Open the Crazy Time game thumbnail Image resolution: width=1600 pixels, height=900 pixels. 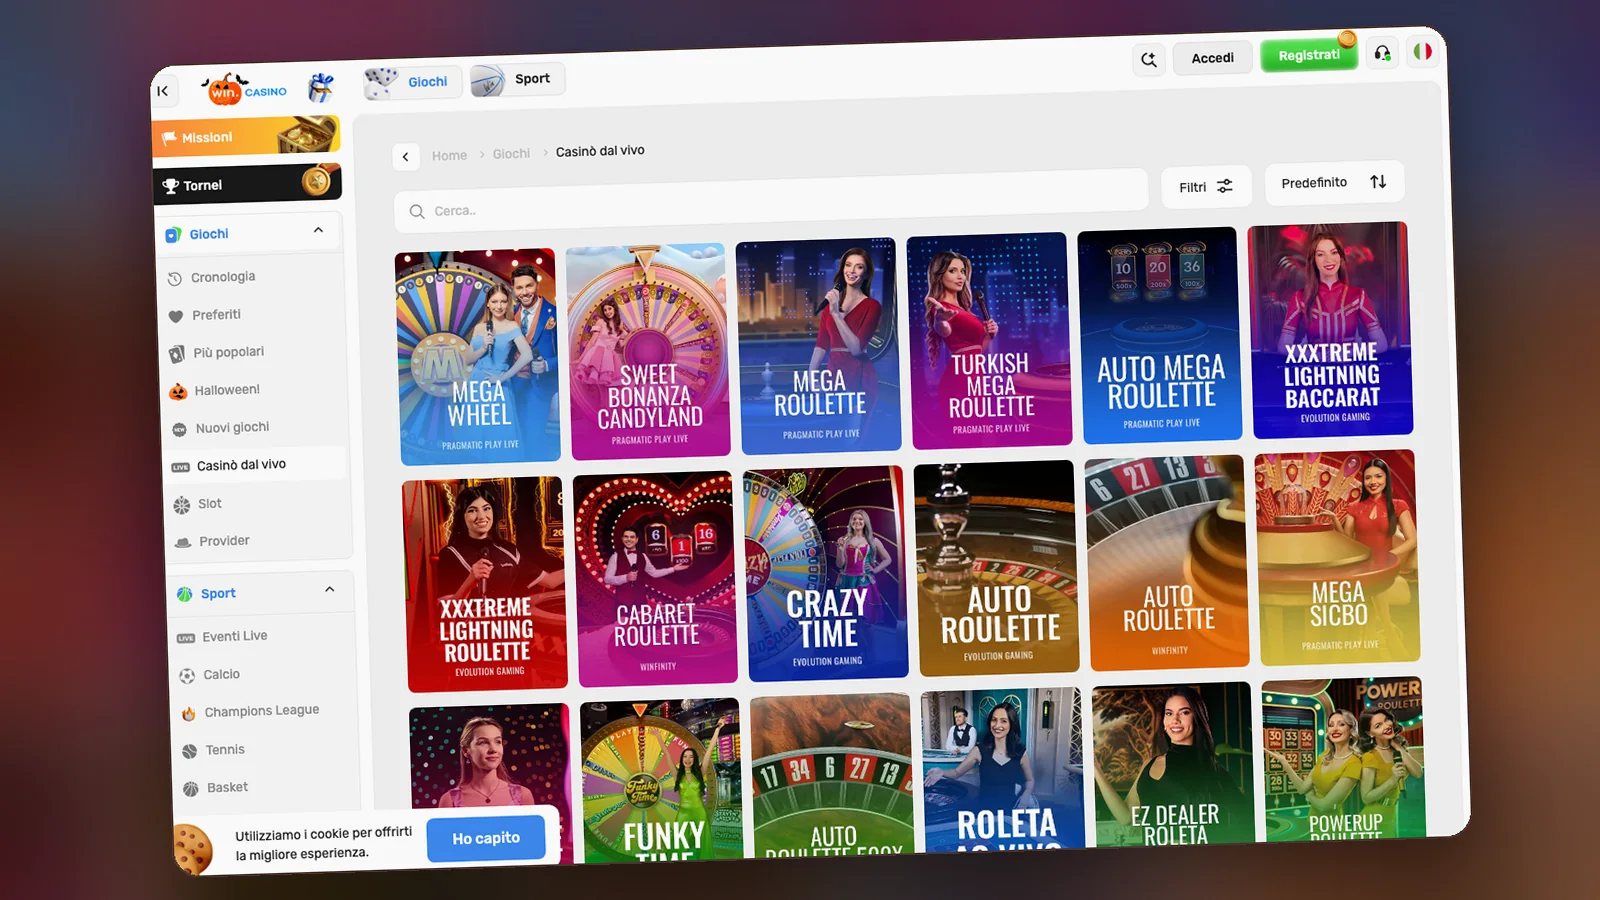click(x=826, y=573)
